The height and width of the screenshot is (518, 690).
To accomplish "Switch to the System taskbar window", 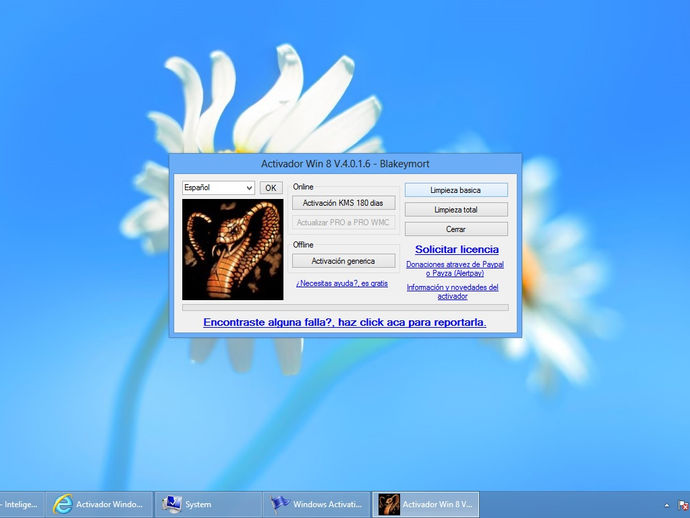I will tap(209, 504).
